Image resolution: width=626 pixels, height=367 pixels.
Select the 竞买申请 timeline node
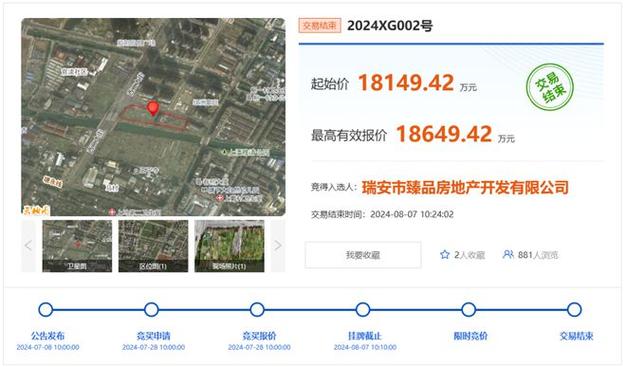[x=151, y=309]
